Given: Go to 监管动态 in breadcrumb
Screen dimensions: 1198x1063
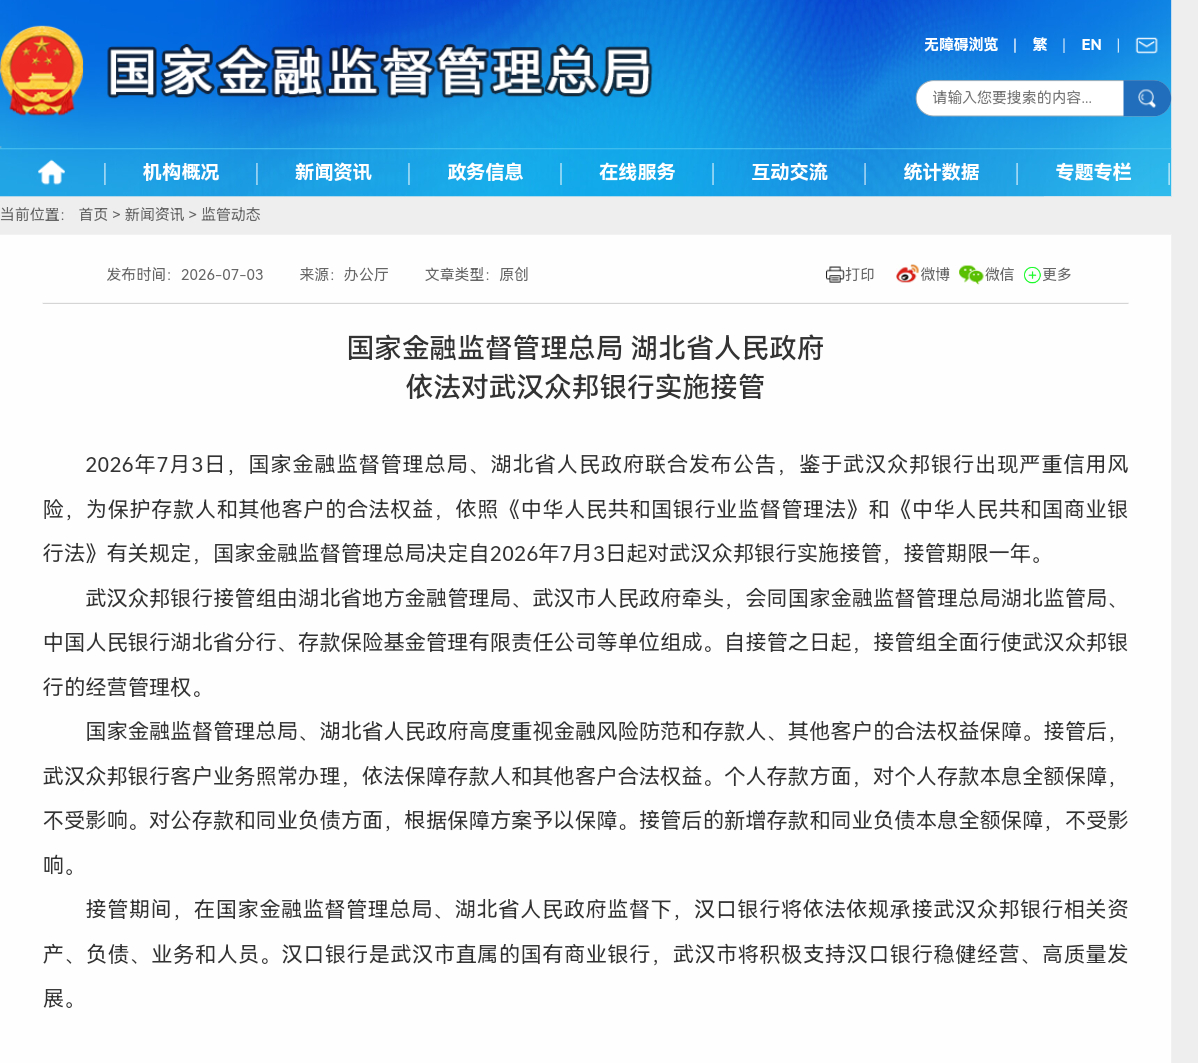Looking at the screenshot, I should (231, 215).
